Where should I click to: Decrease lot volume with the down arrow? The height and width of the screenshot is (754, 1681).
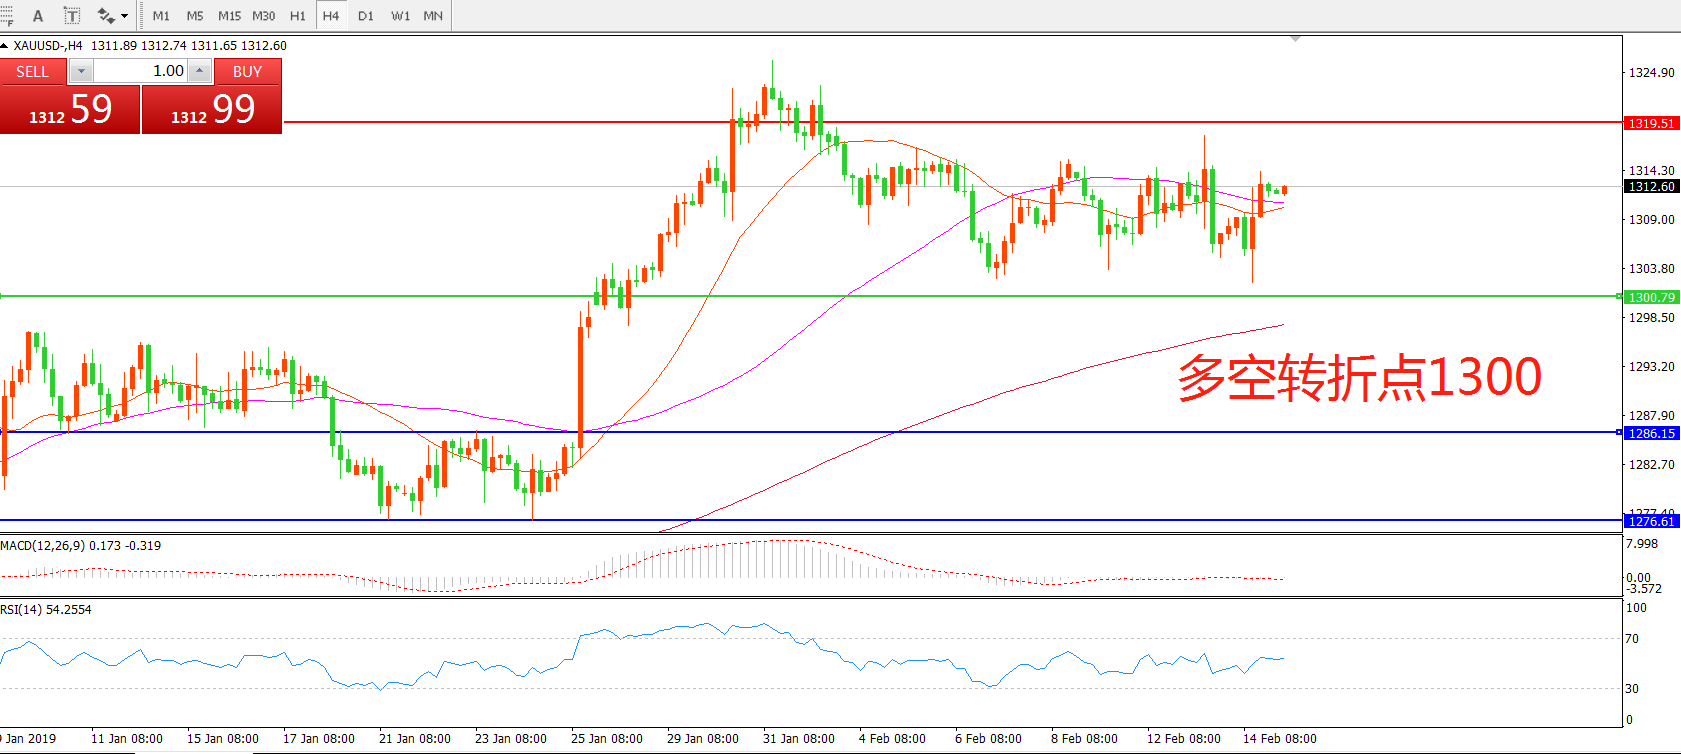tap(81, 71)
